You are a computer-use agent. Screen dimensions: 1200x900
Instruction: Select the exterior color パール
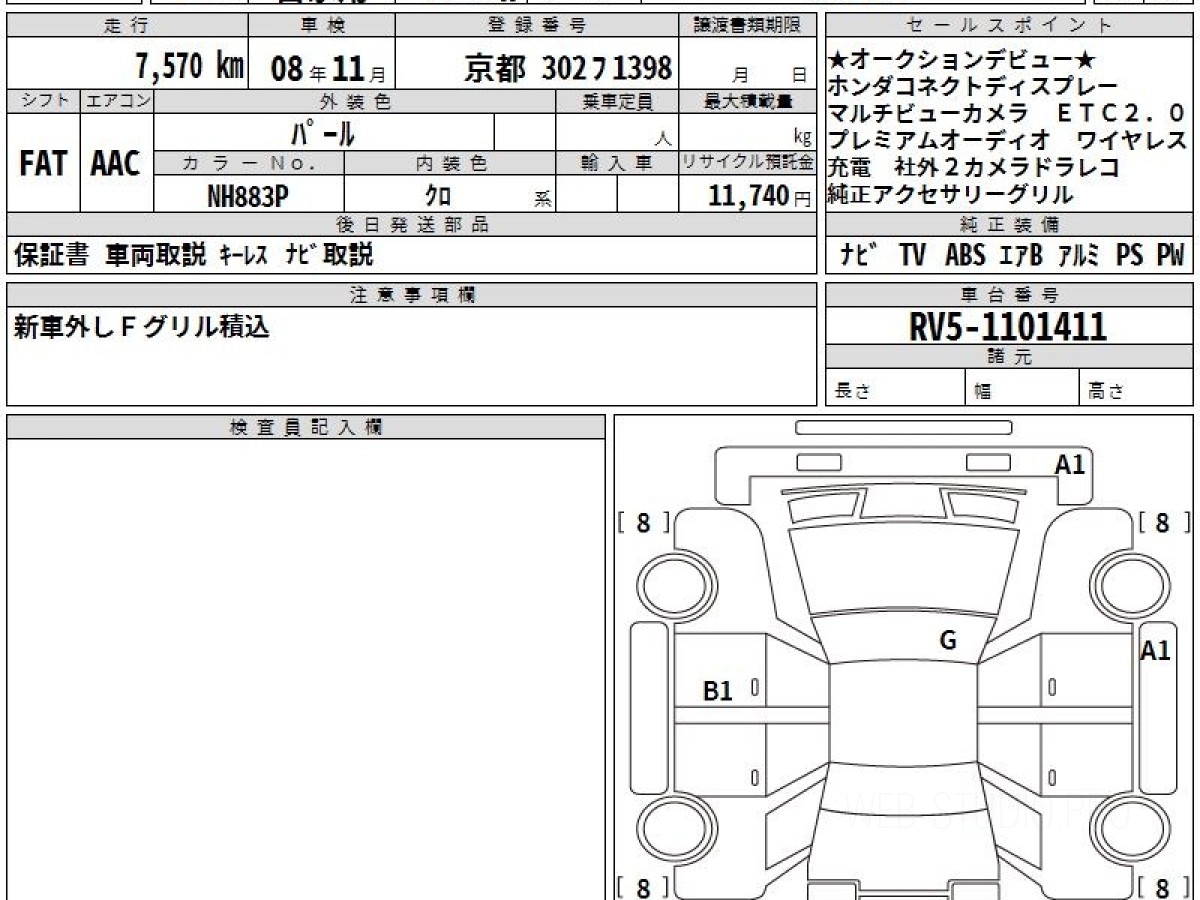[323, 132]
